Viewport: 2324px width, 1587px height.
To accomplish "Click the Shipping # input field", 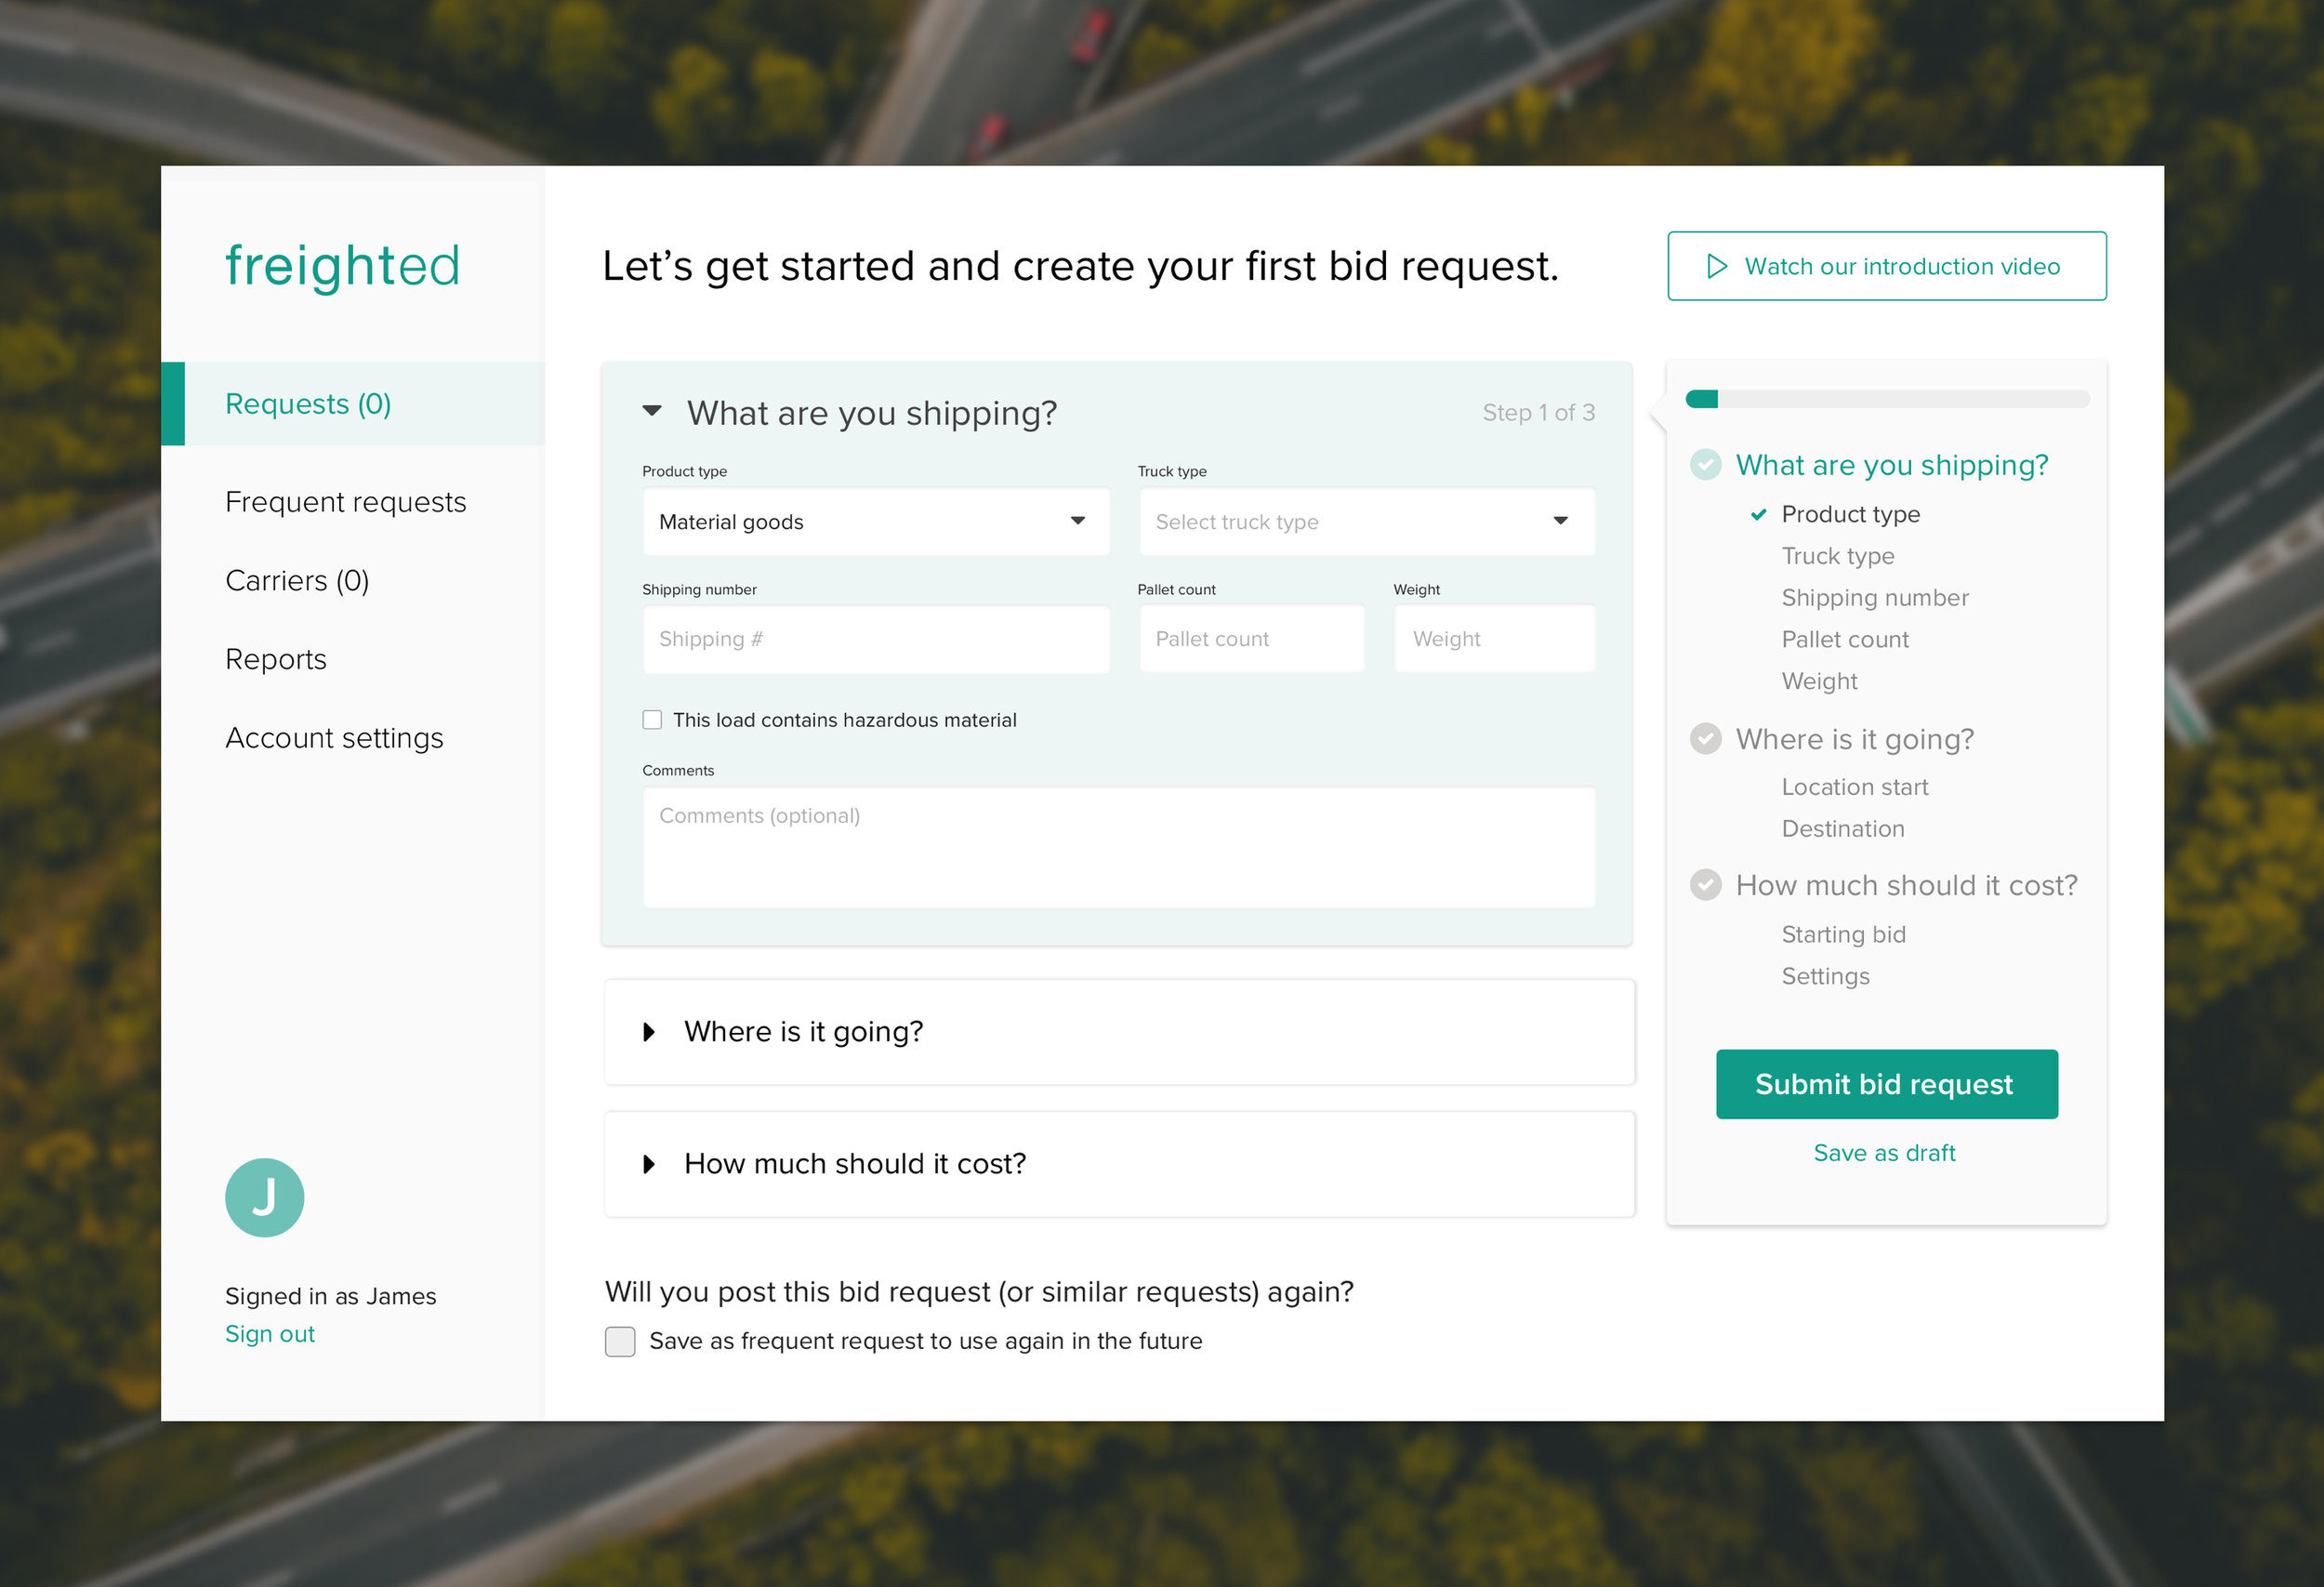I will coord(876,640).
